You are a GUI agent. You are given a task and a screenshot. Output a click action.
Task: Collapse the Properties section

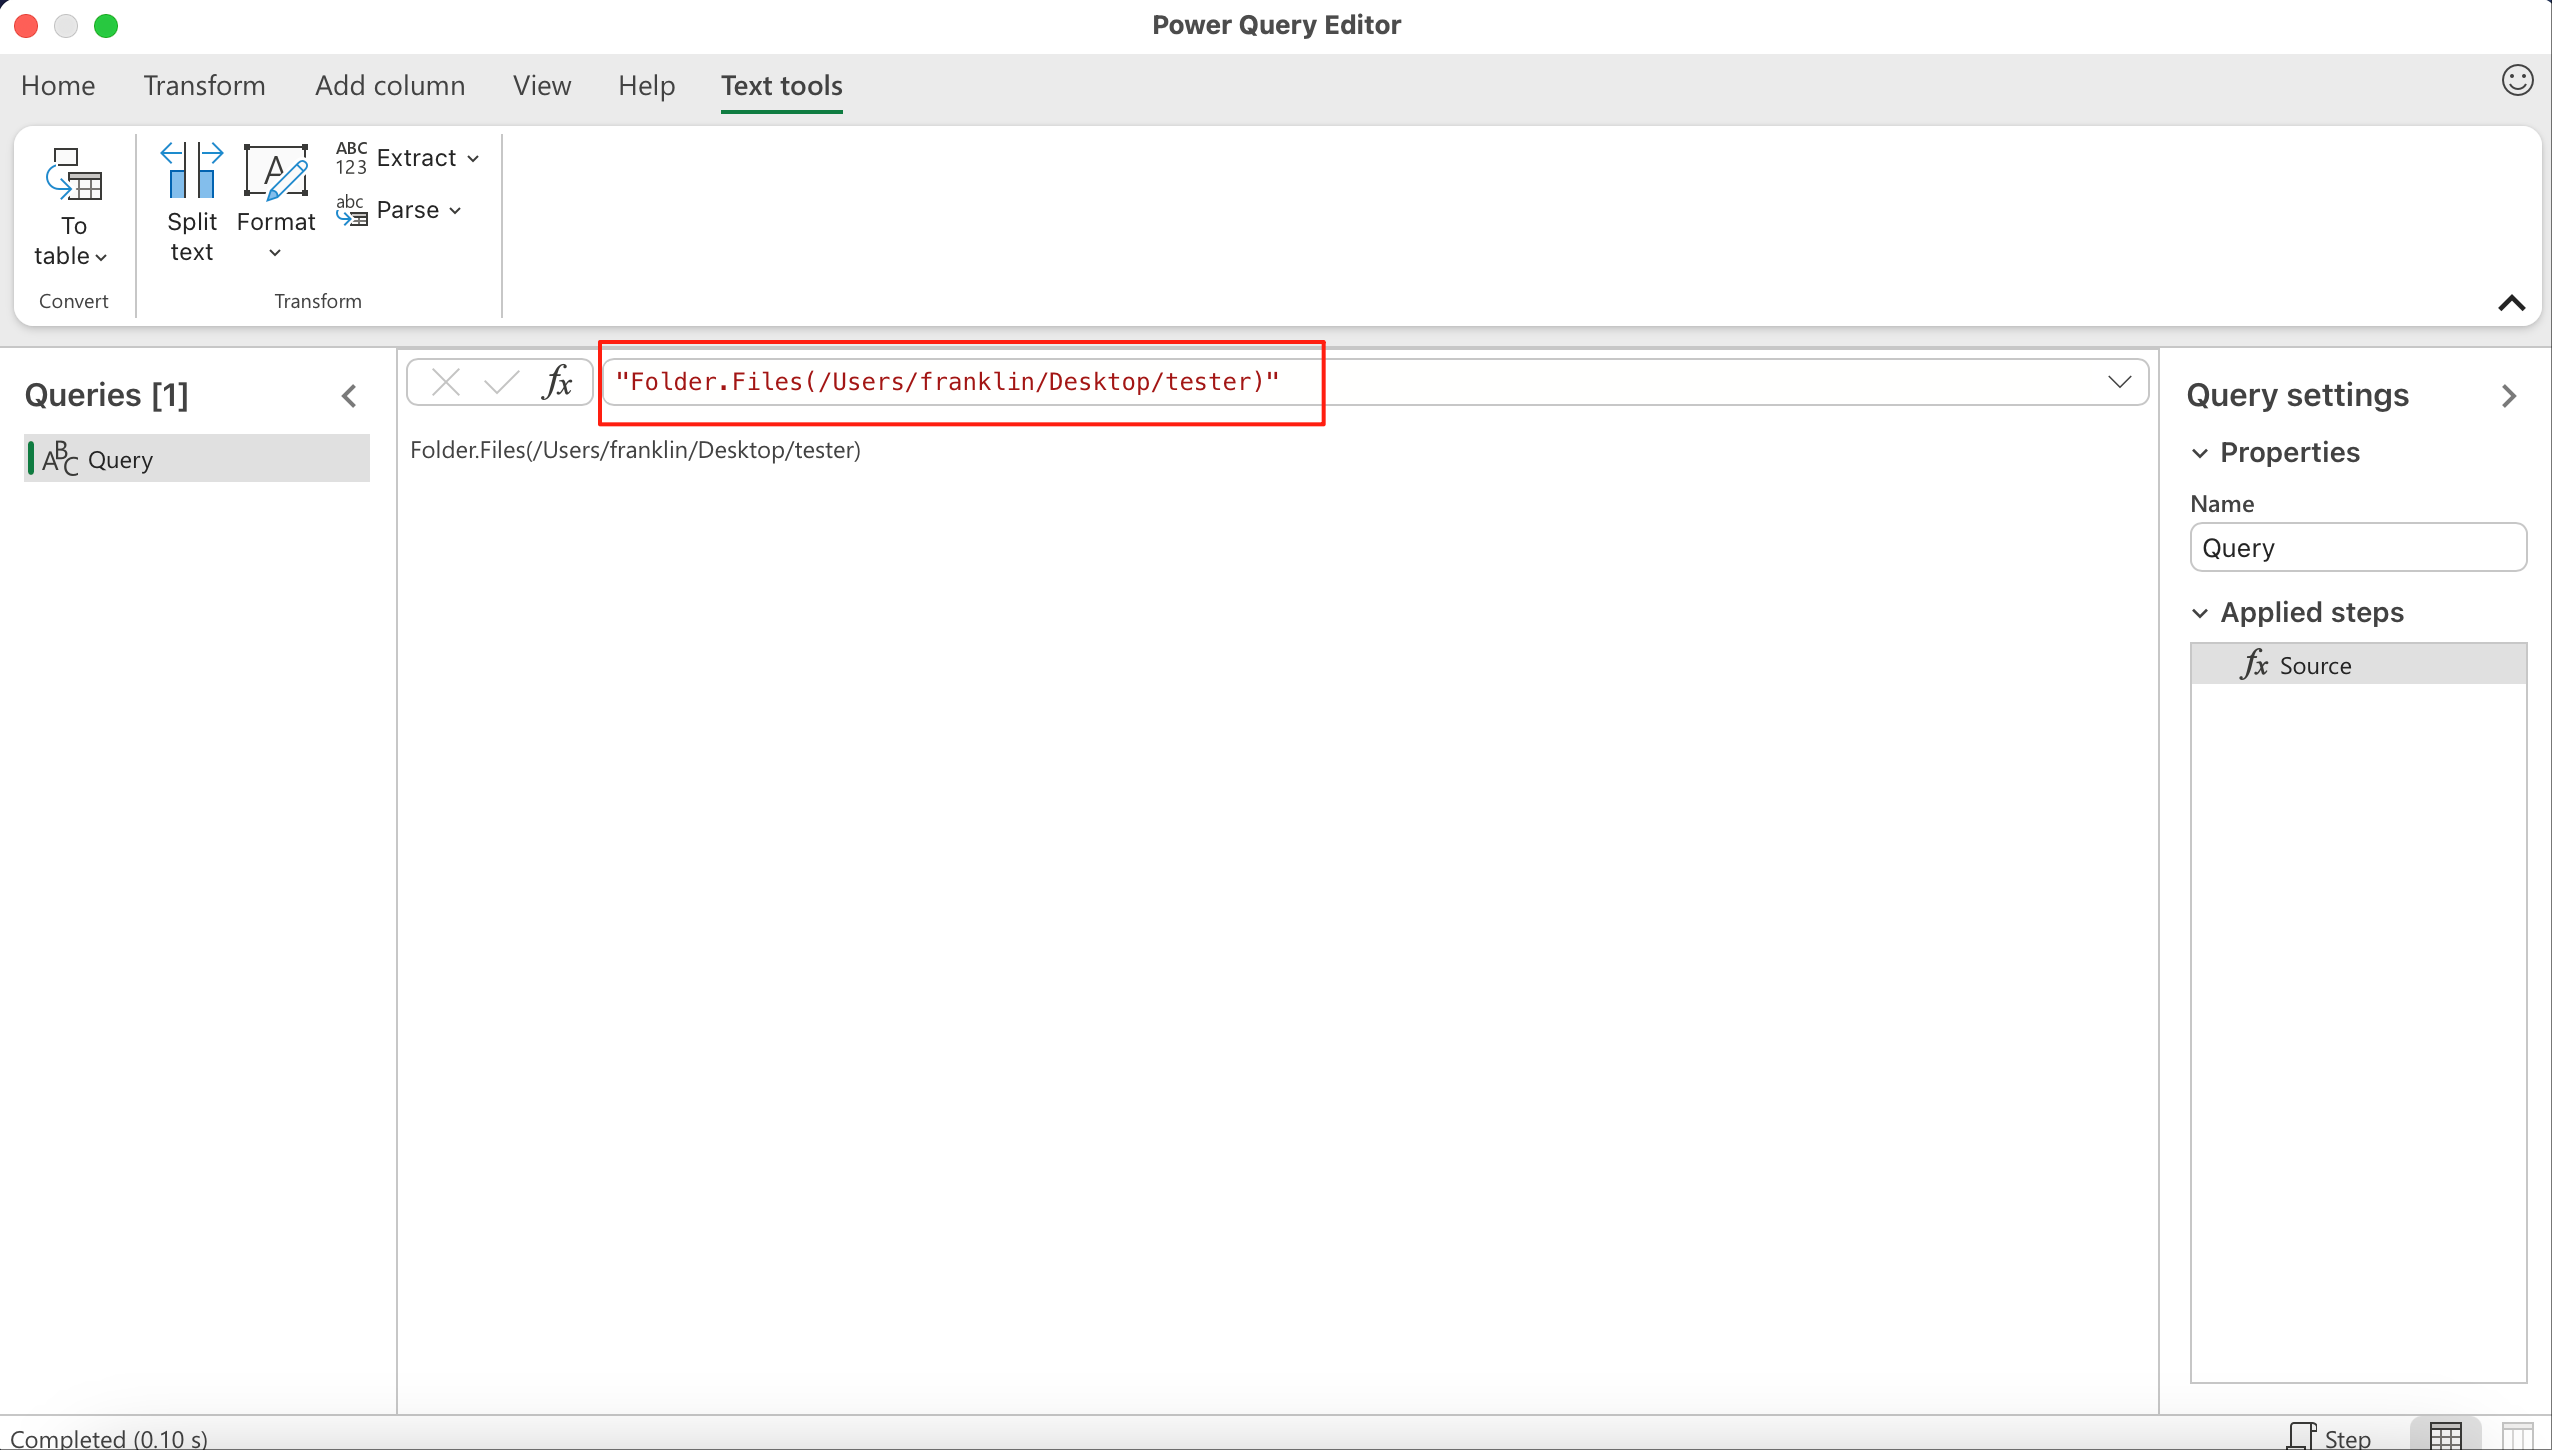[2199, 453]
